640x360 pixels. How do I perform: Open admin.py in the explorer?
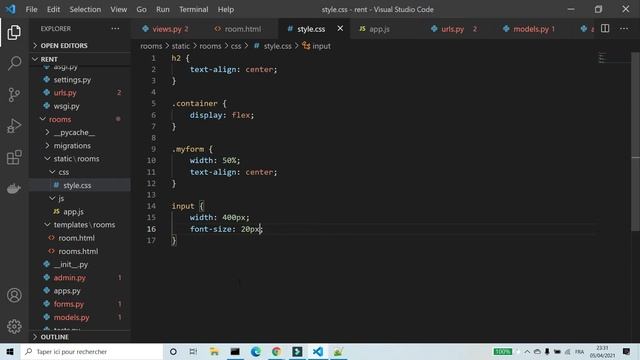pos(70,278)
